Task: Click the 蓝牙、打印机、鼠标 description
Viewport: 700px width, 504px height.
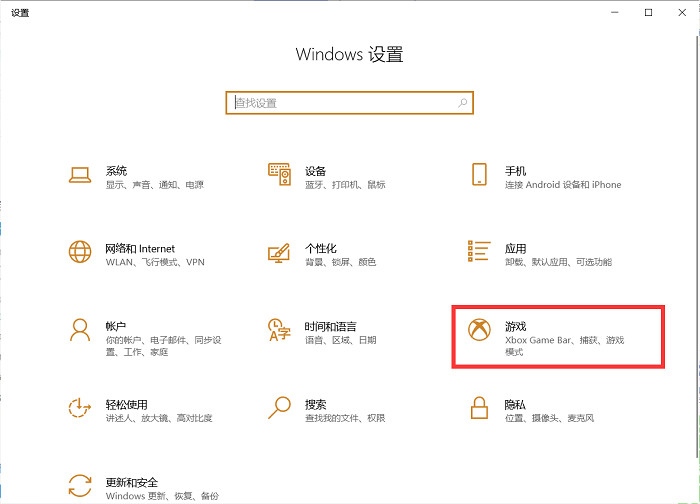Action: (345, 185)
